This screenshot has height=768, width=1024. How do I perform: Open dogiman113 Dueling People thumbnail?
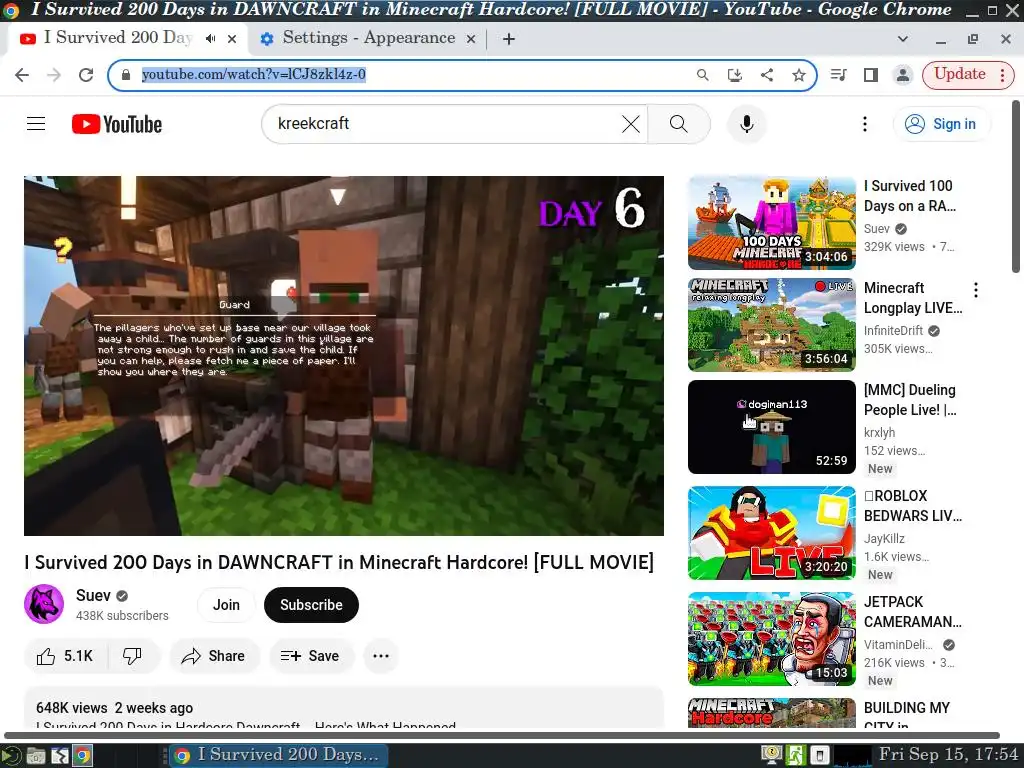pos(771,426)
